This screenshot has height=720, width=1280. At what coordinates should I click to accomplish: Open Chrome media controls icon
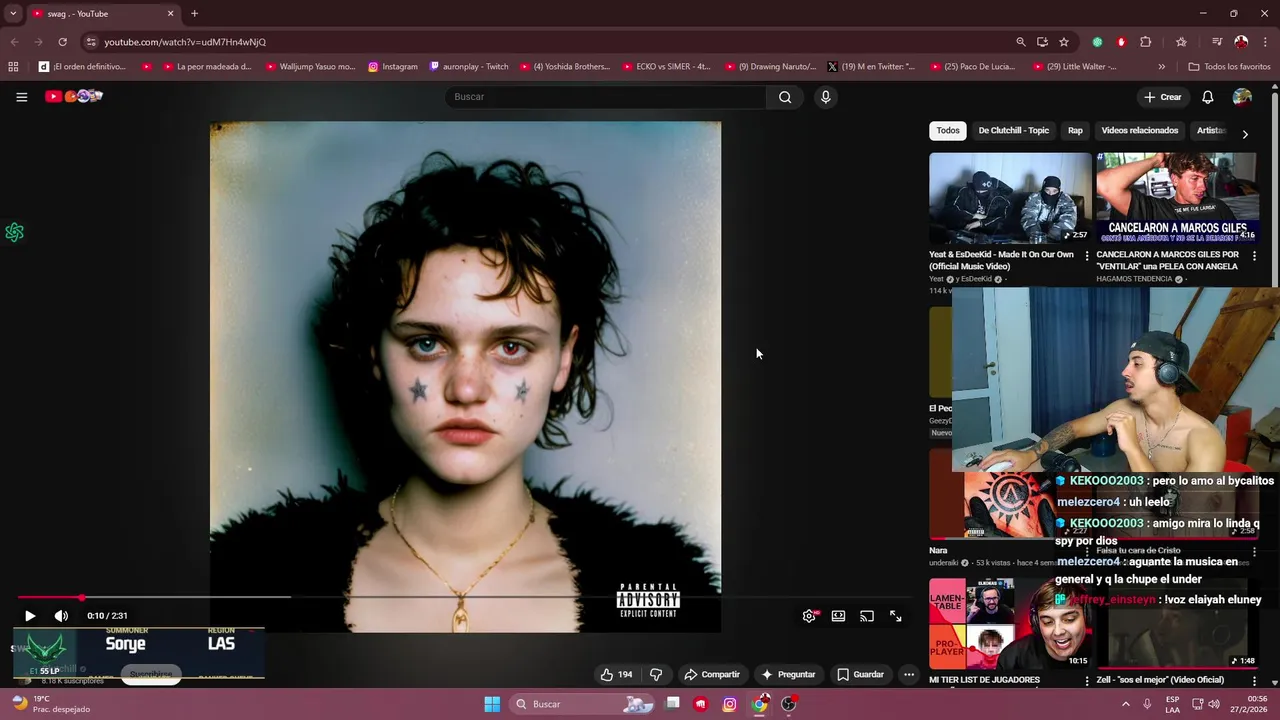coord(1217,42)
